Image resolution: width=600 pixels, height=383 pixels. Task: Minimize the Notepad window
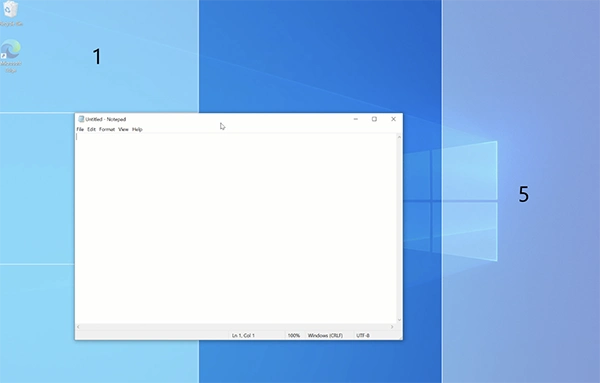coord(355,119)
